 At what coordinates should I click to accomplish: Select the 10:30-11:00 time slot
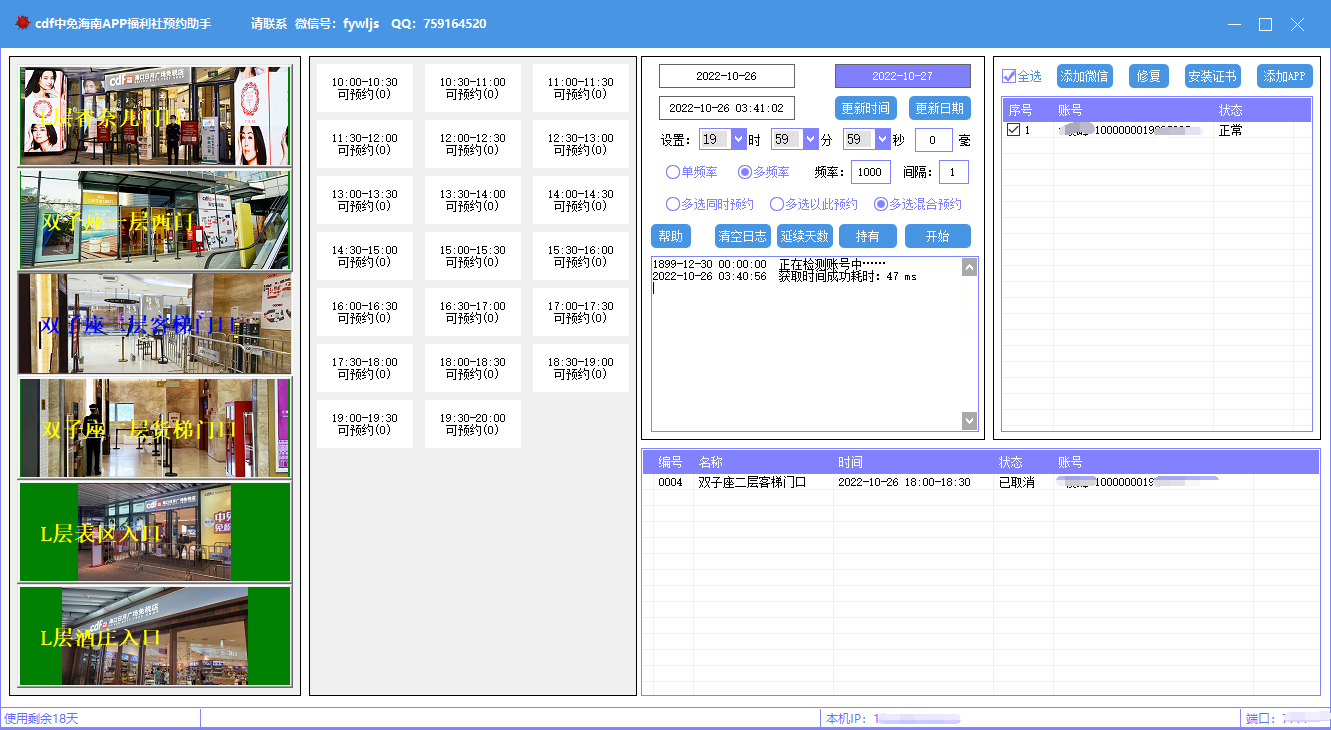[x=473, y=88]
